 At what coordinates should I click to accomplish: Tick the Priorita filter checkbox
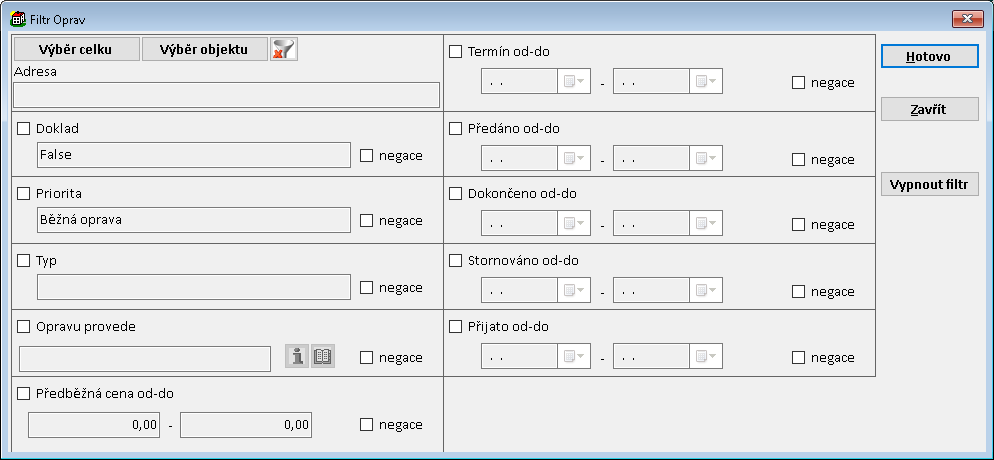(24, 193)
